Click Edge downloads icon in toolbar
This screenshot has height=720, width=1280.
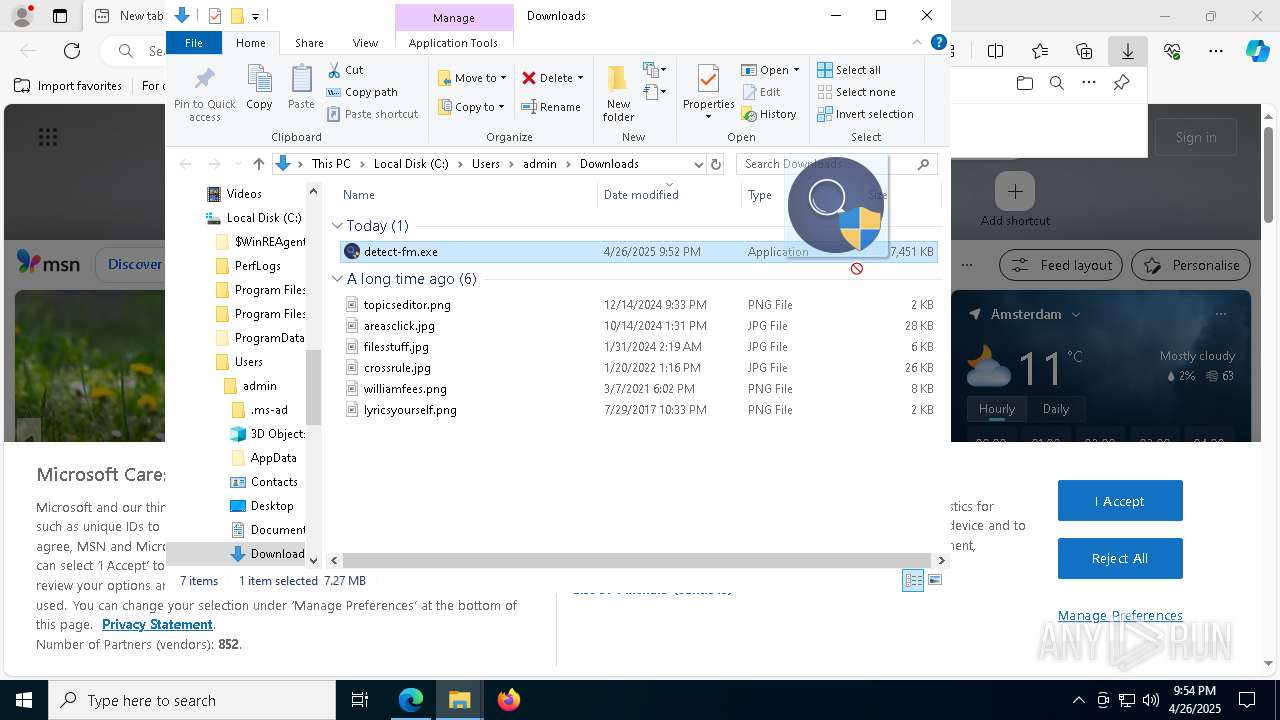(x=1128, y=51)
